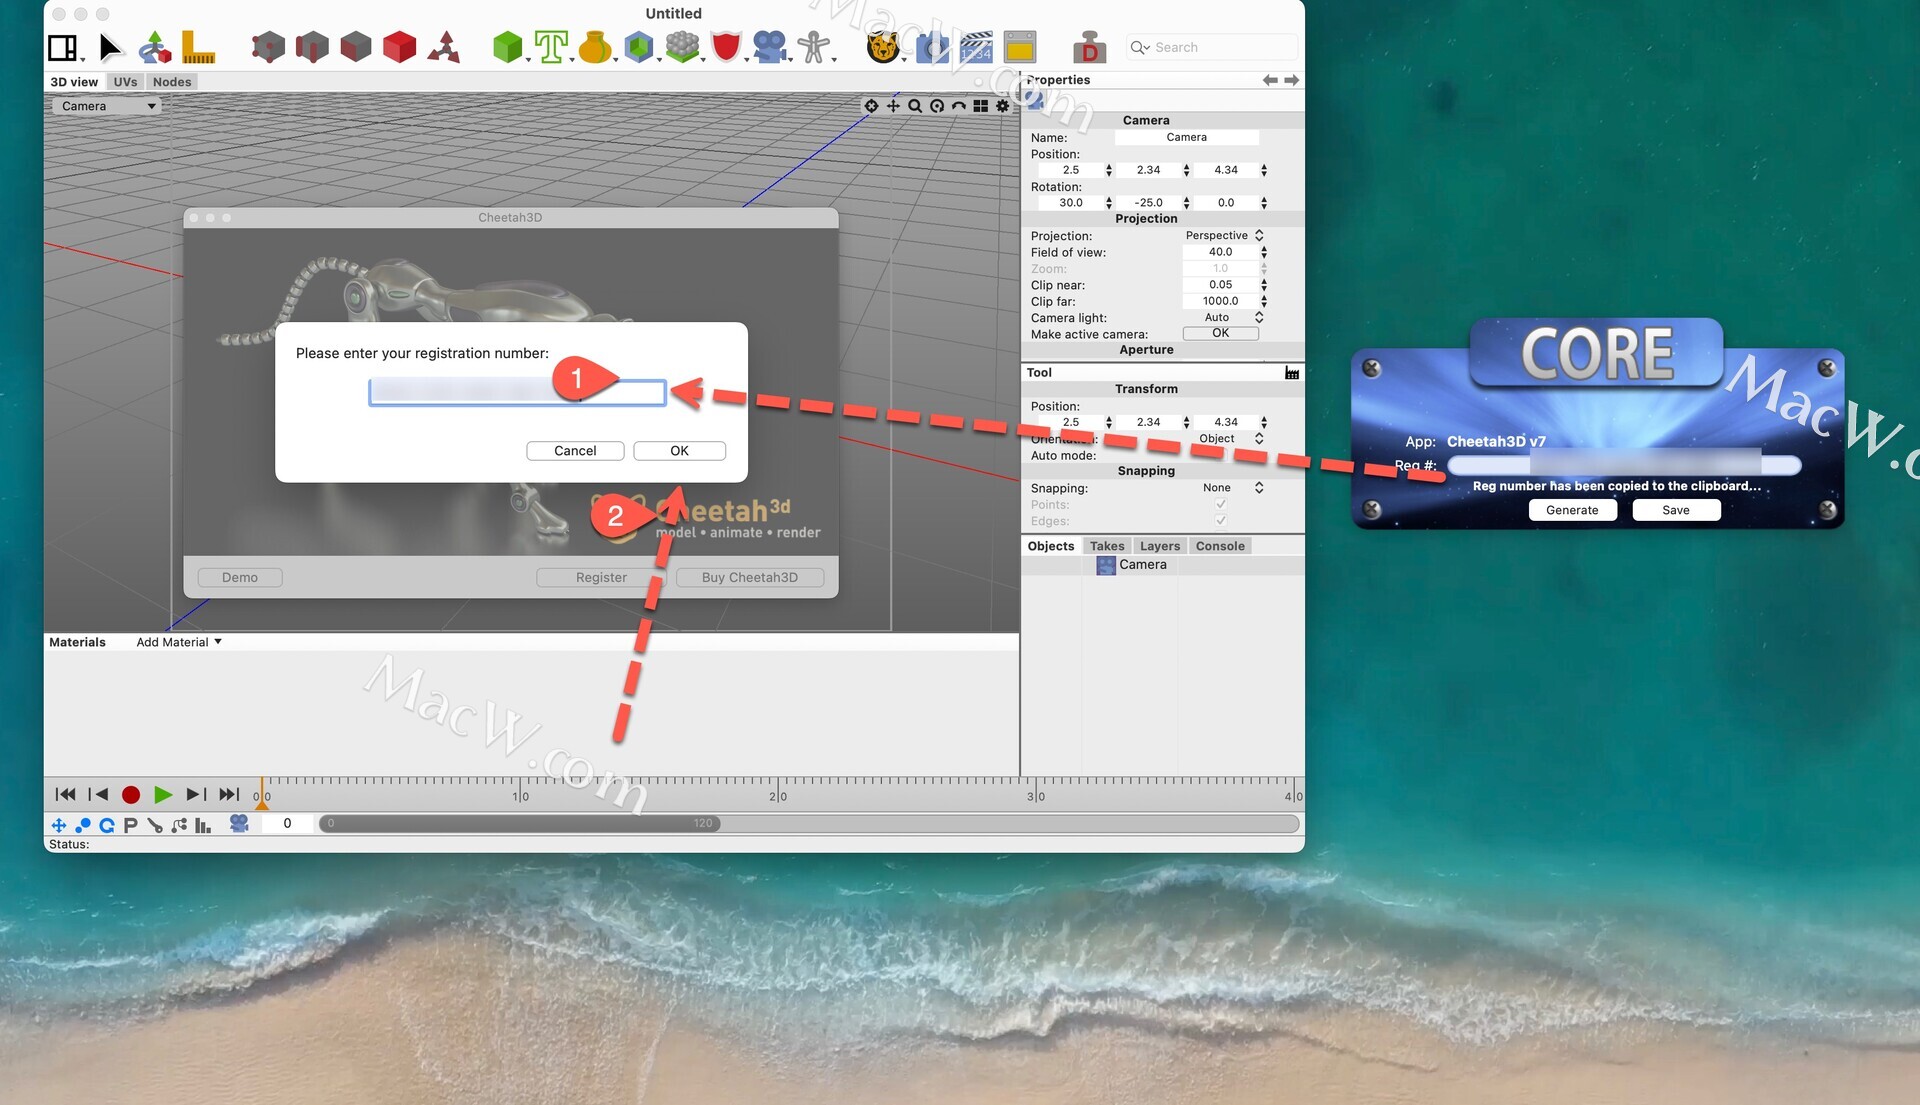
Task: Click the Make active camera OK button
Action: coord(1221,334)
